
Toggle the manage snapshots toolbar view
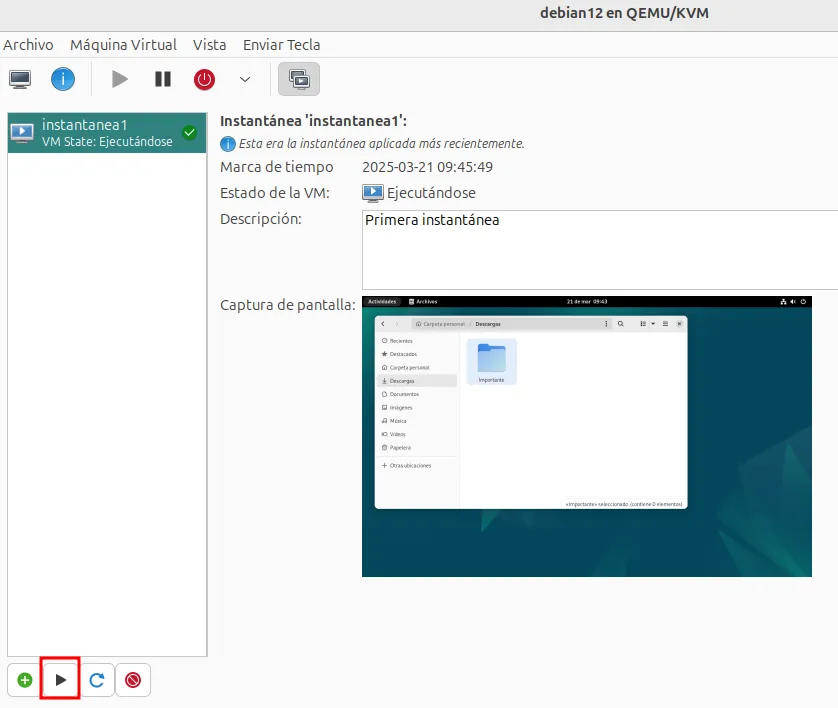point(299,79)
